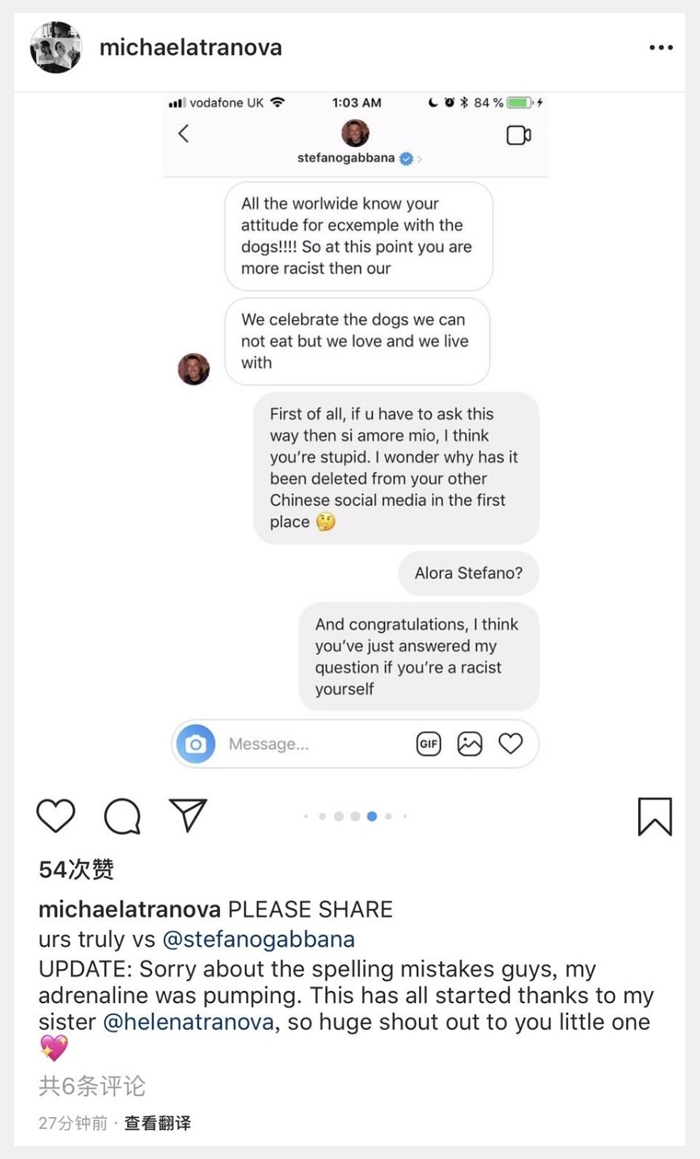Send heart reaction from message bar
The image size is (700, 1159).
click(511, 743)
